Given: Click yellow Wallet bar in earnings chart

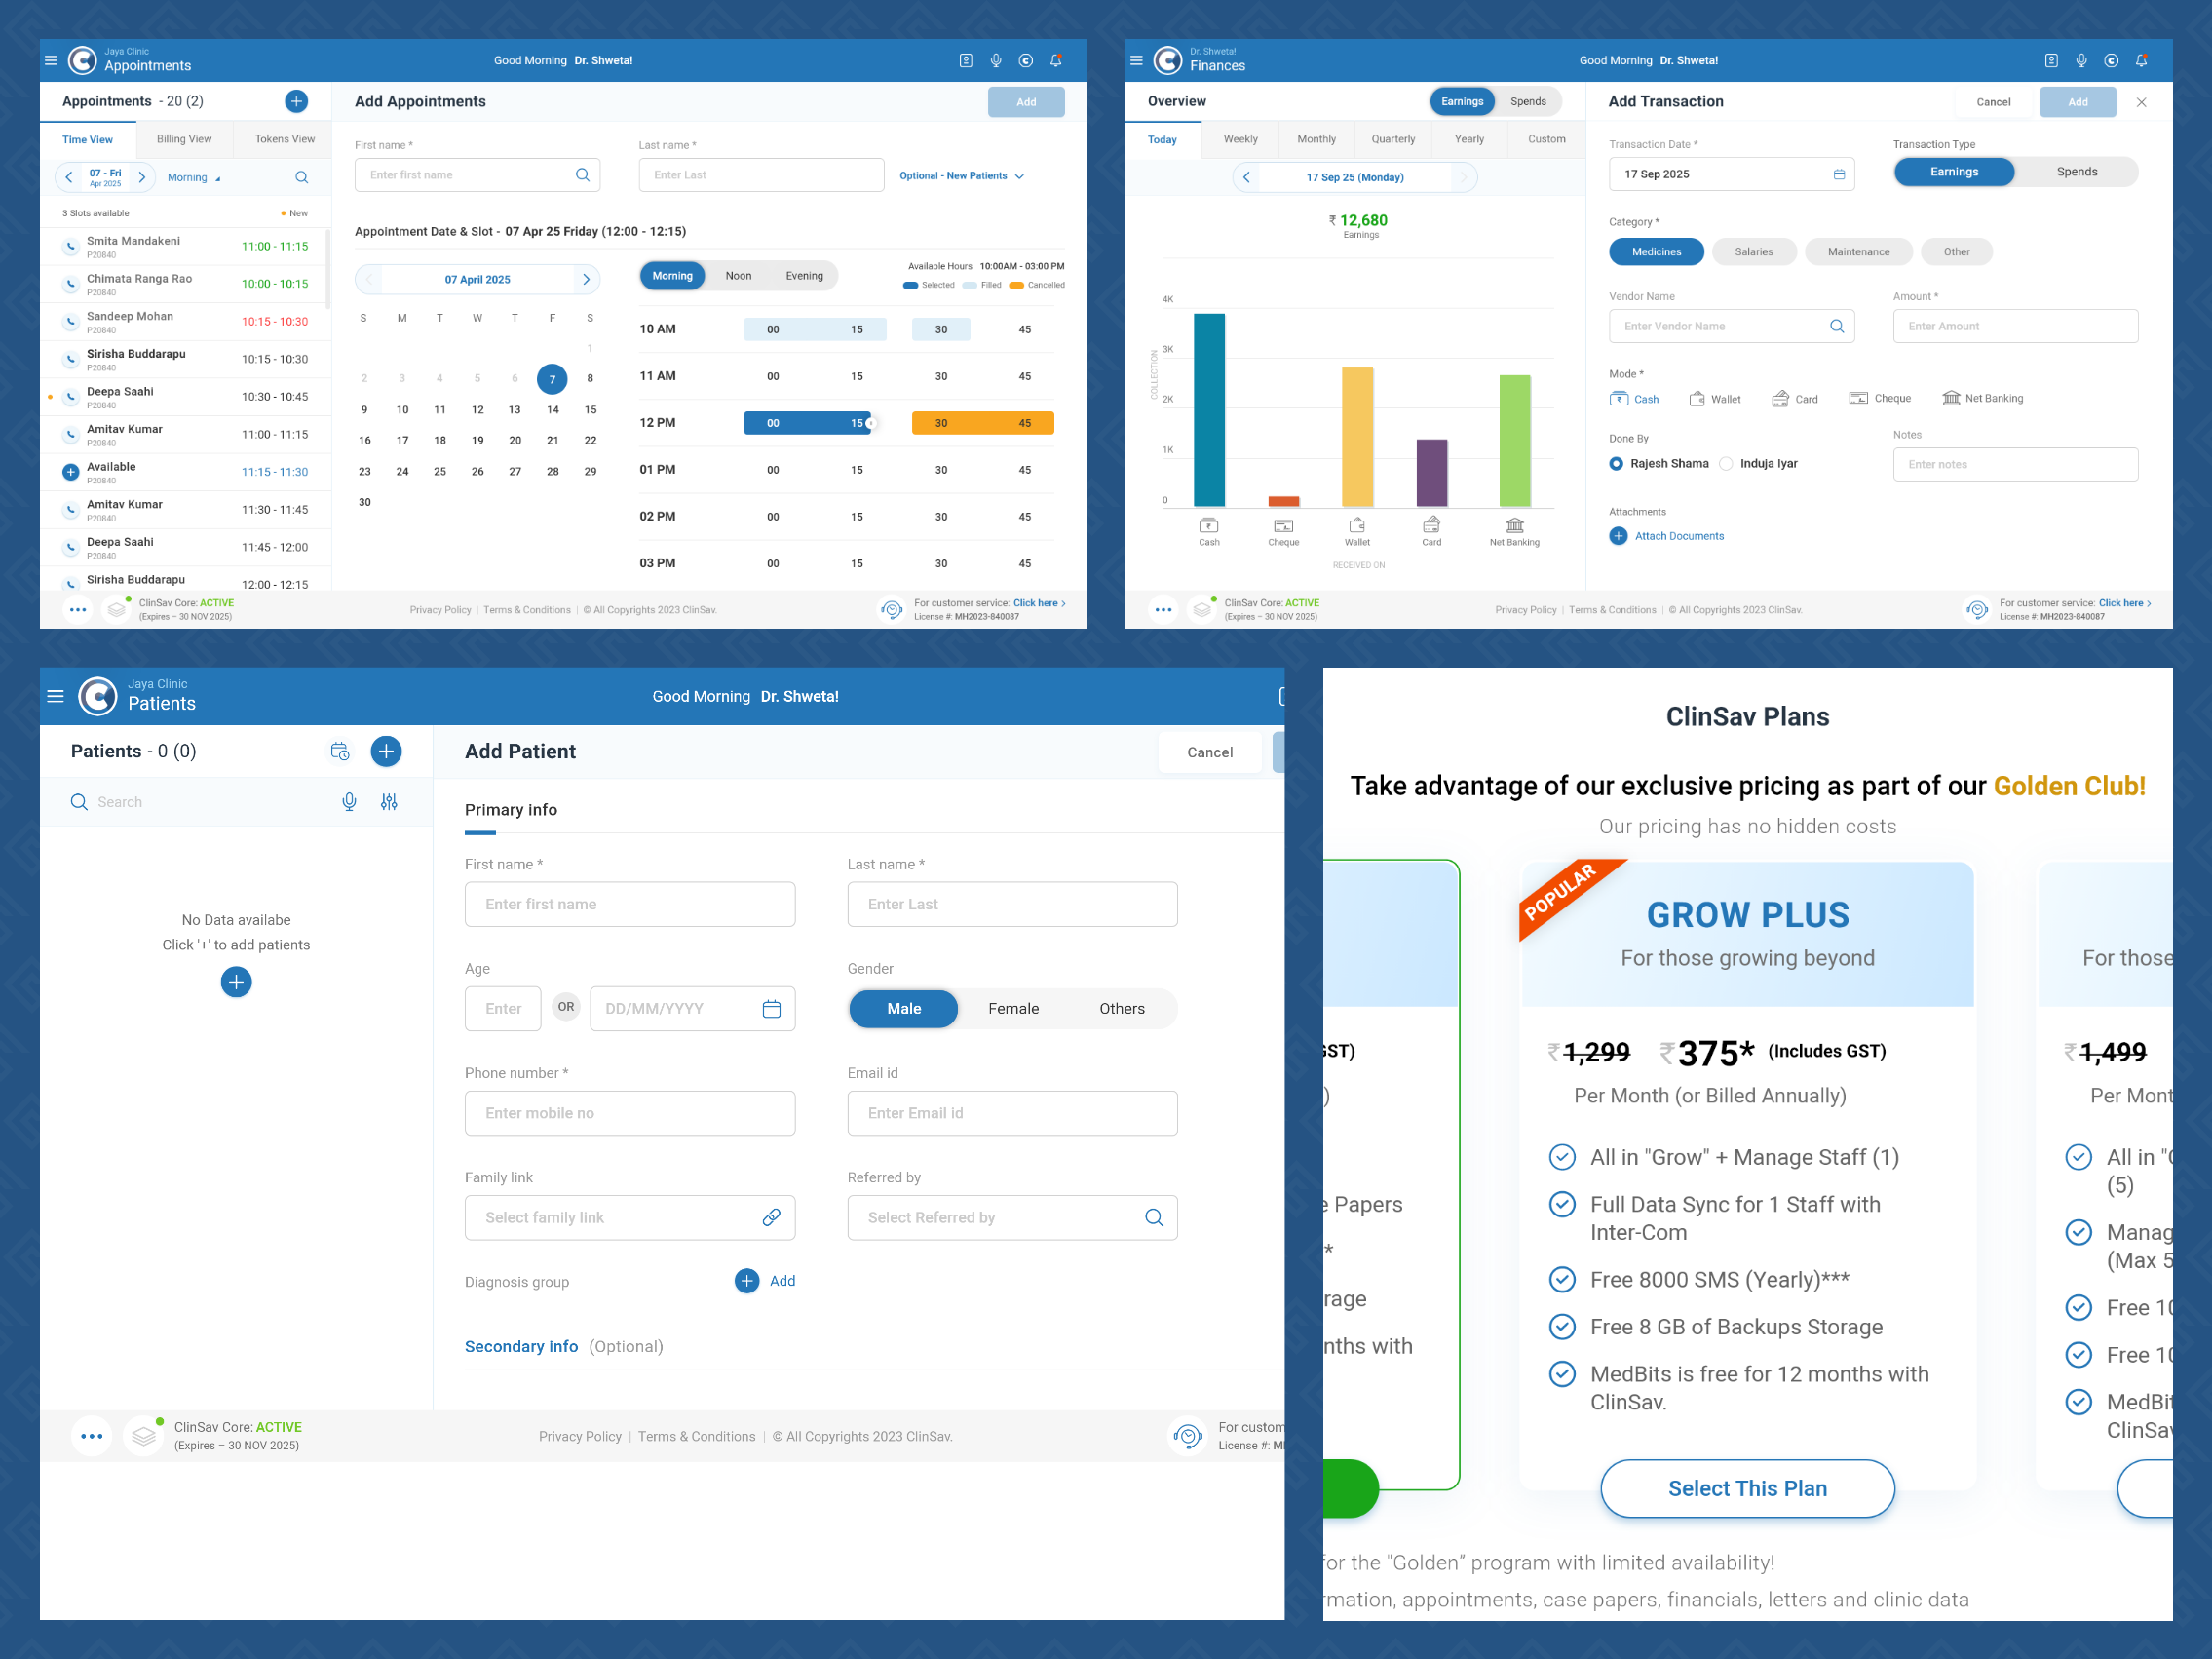Looking at the screenshot, I should (1357, 437).
